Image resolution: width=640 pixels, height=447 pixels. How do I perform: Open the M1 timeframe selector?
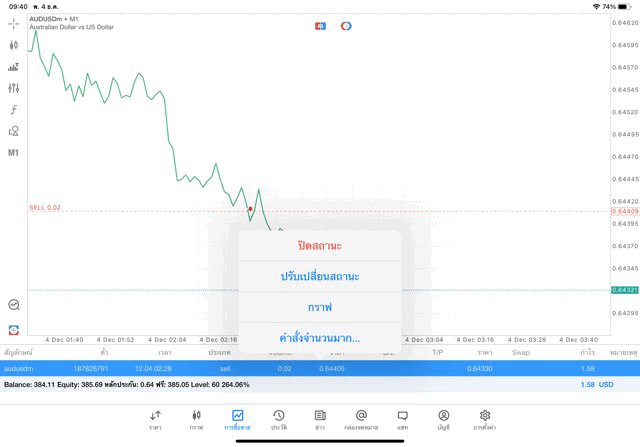click(x=13, y=153)
